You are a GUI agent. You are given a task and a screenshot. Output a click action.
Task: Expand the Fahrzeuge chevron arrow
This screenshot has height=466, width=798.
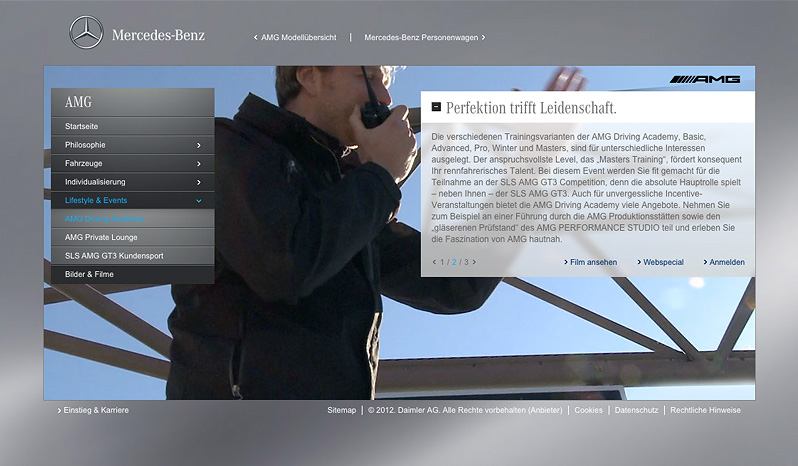[x=198, y=164]
